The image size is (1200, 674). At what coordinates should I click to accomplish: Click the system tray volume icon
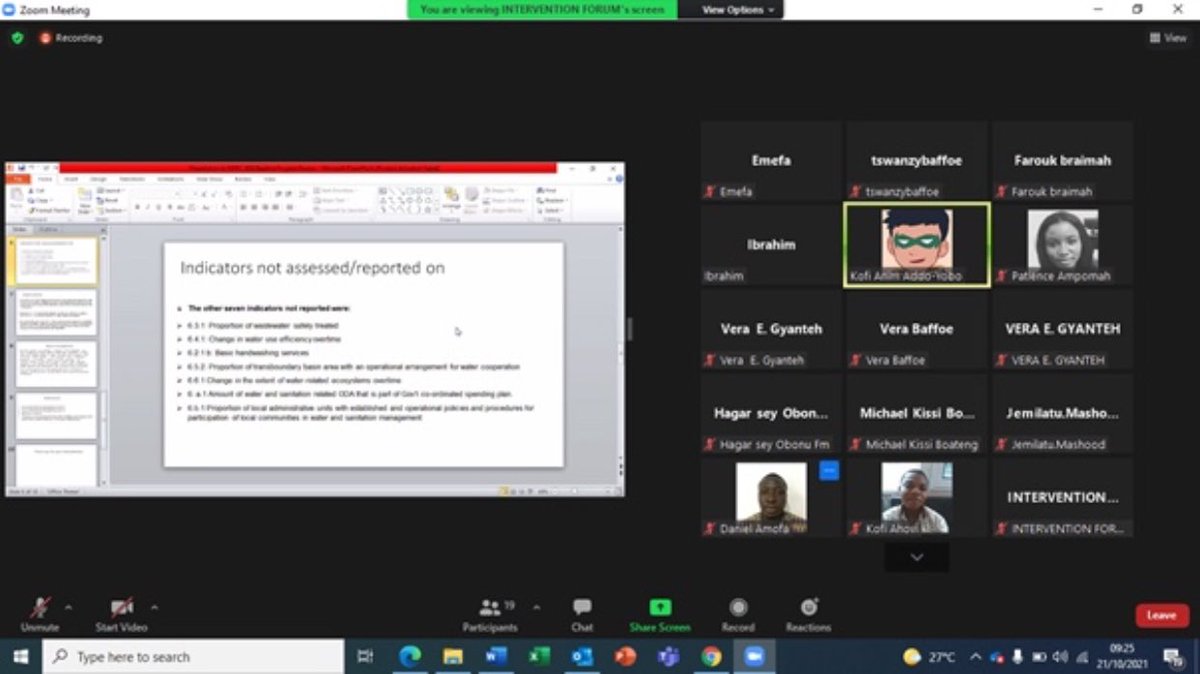point(1060,657)
